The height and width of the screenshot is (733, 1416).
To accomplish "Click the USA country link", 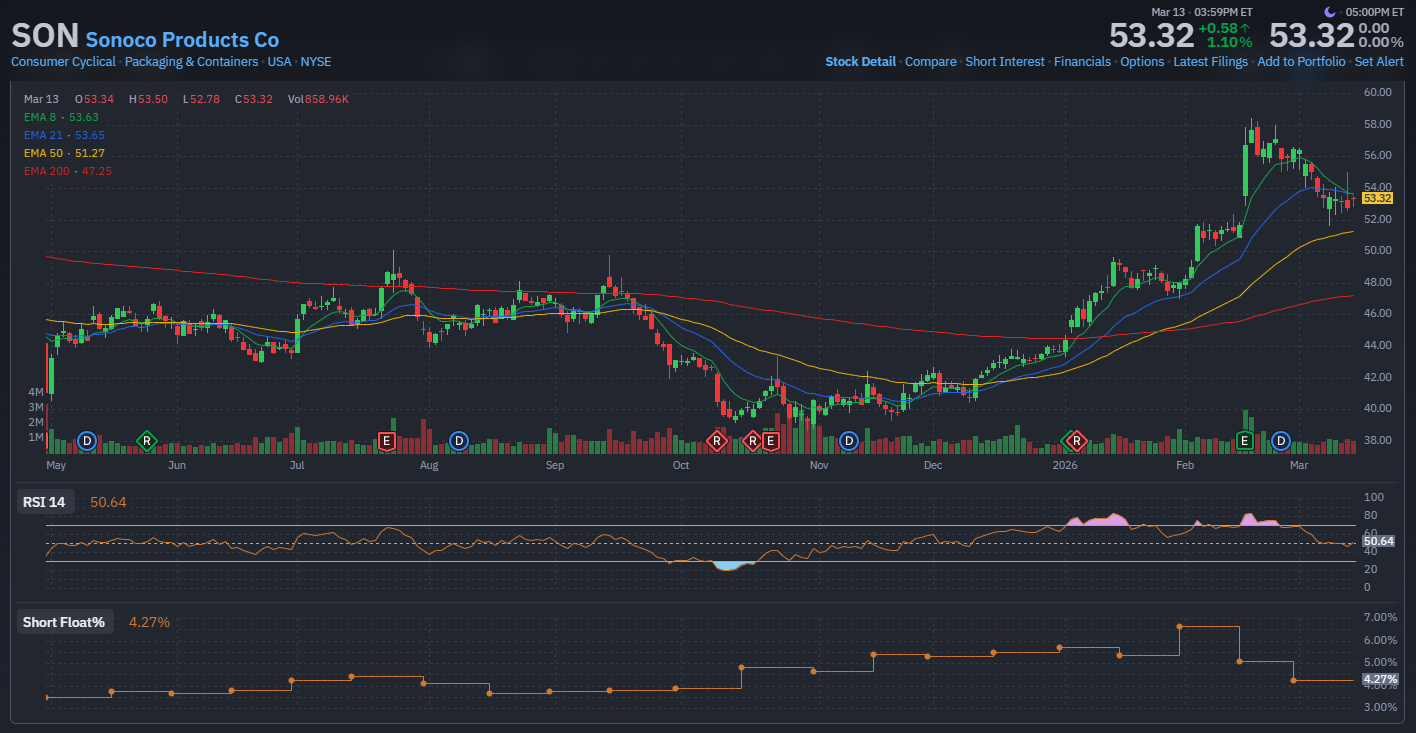I will (279, 61).
